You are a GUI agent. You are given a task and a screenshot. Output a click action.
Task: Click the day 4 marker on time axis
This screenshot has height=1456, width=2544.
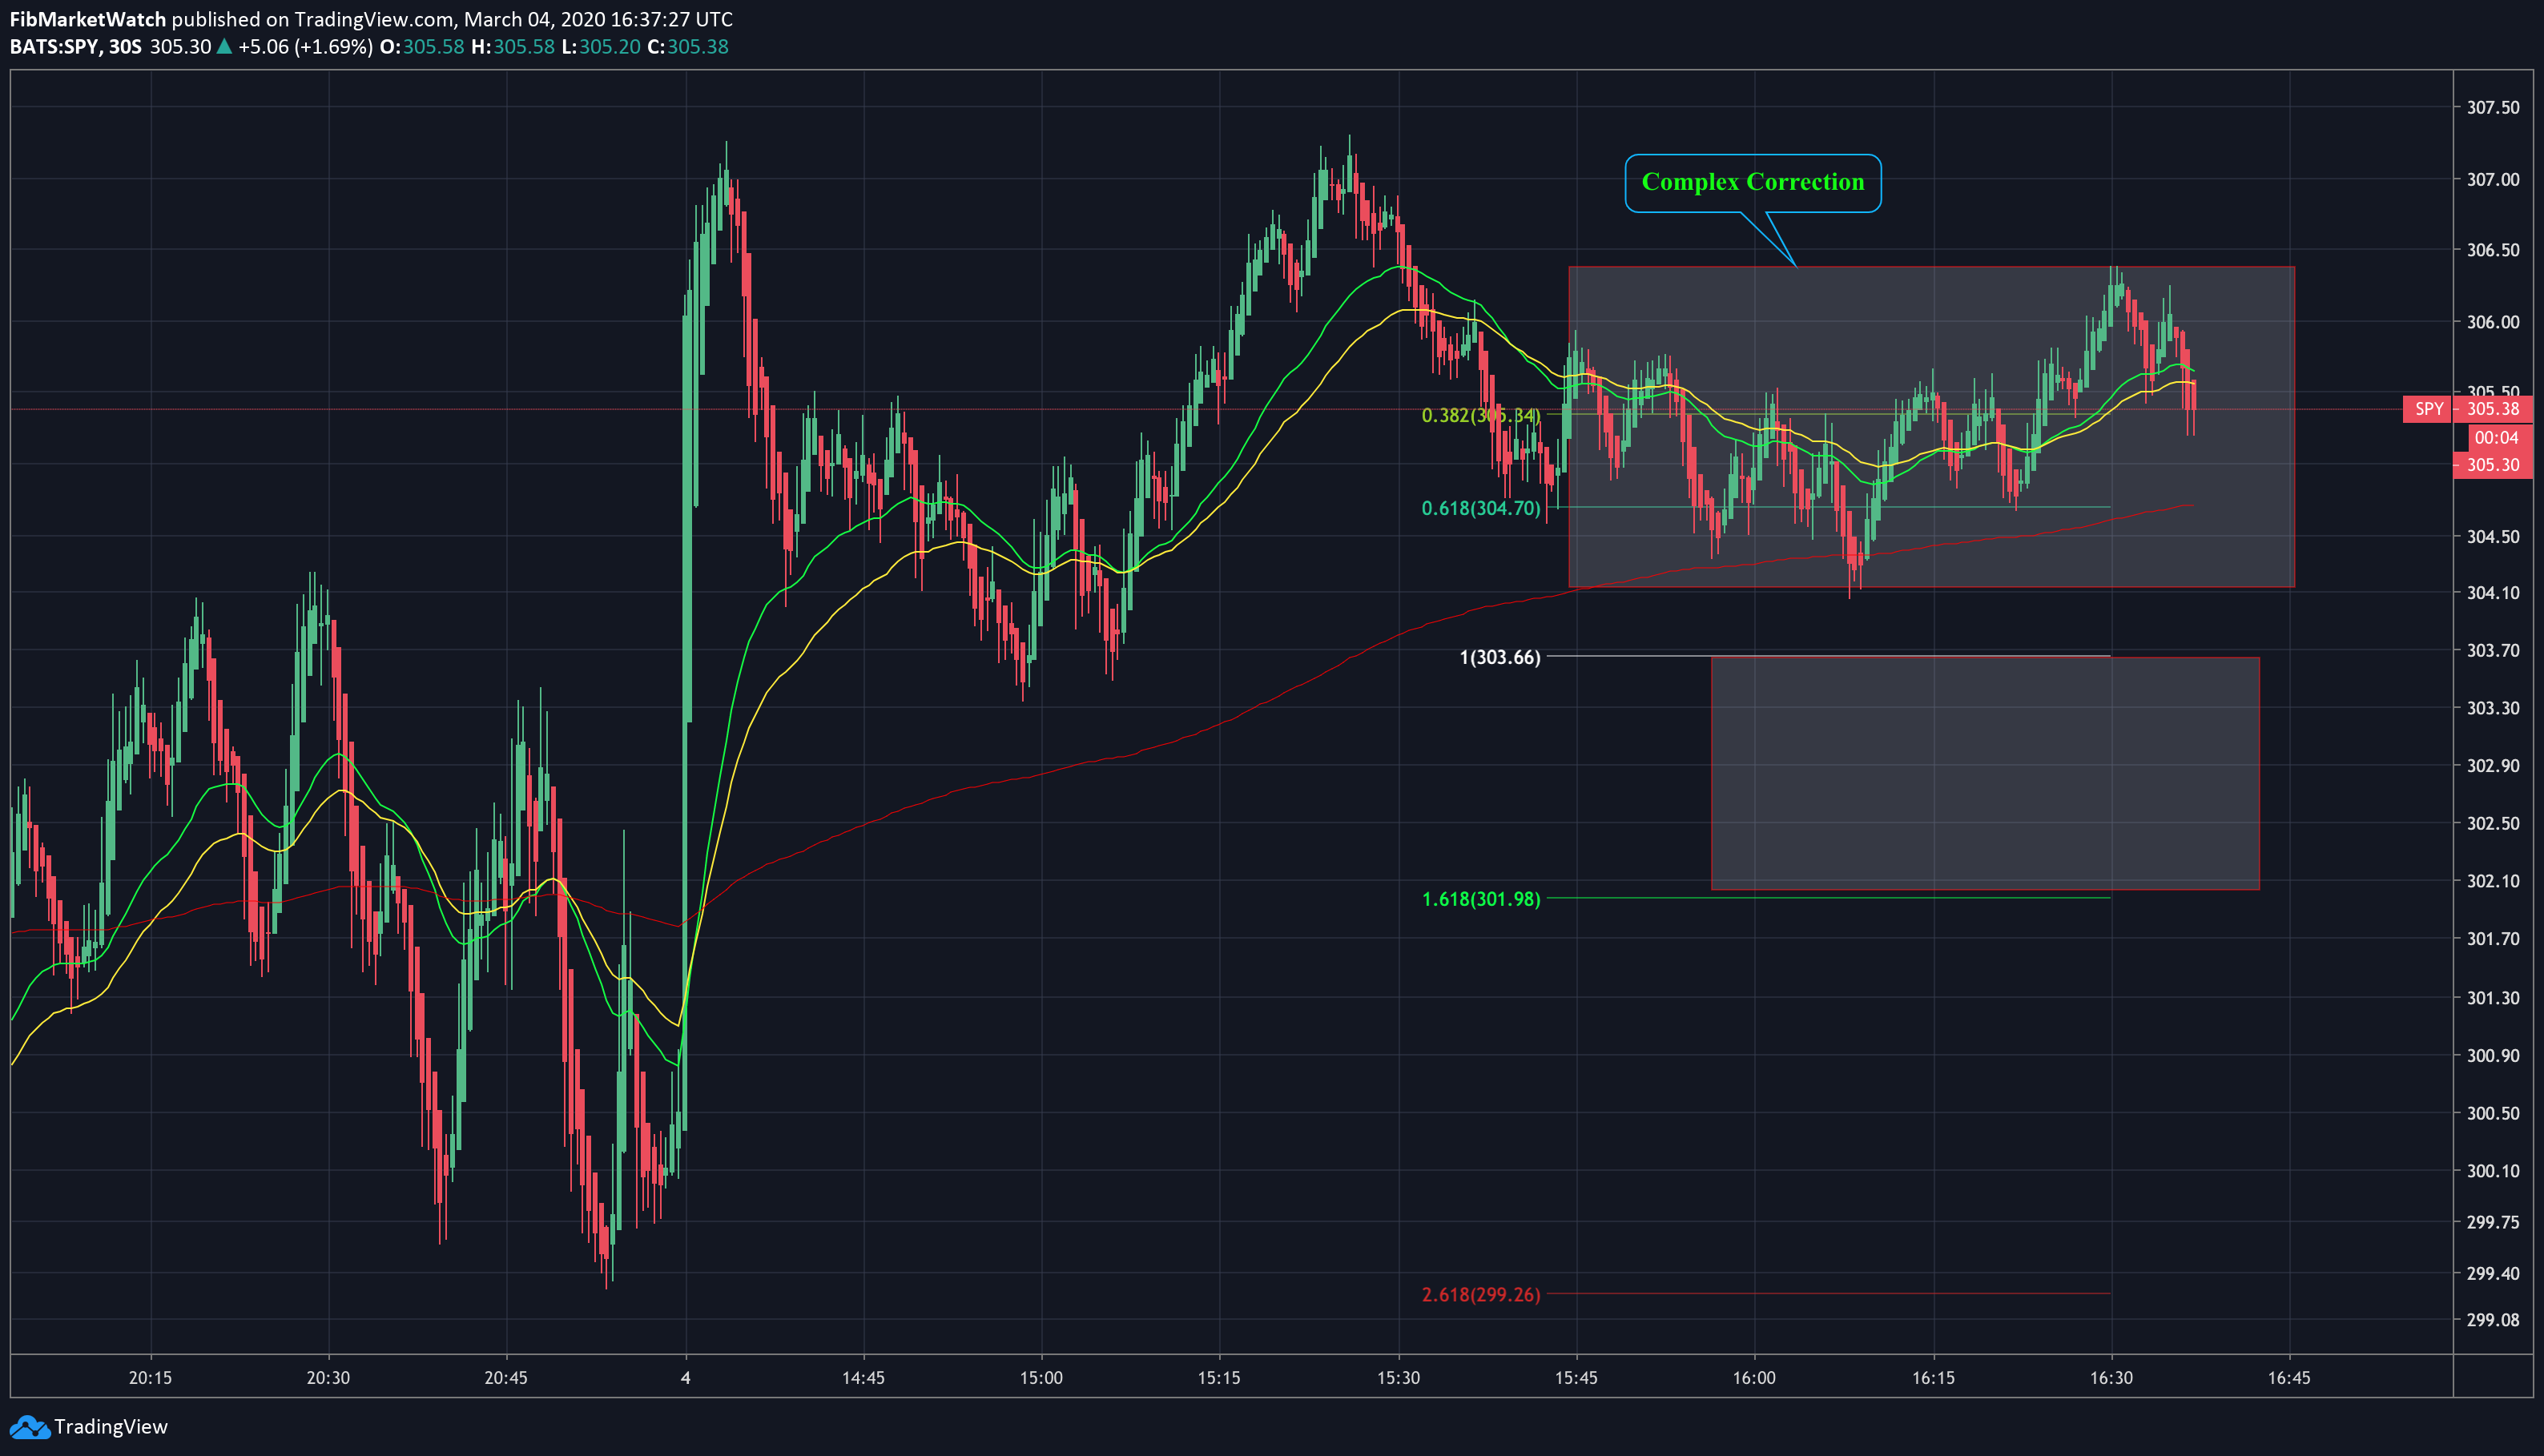tap(685, 1378)
